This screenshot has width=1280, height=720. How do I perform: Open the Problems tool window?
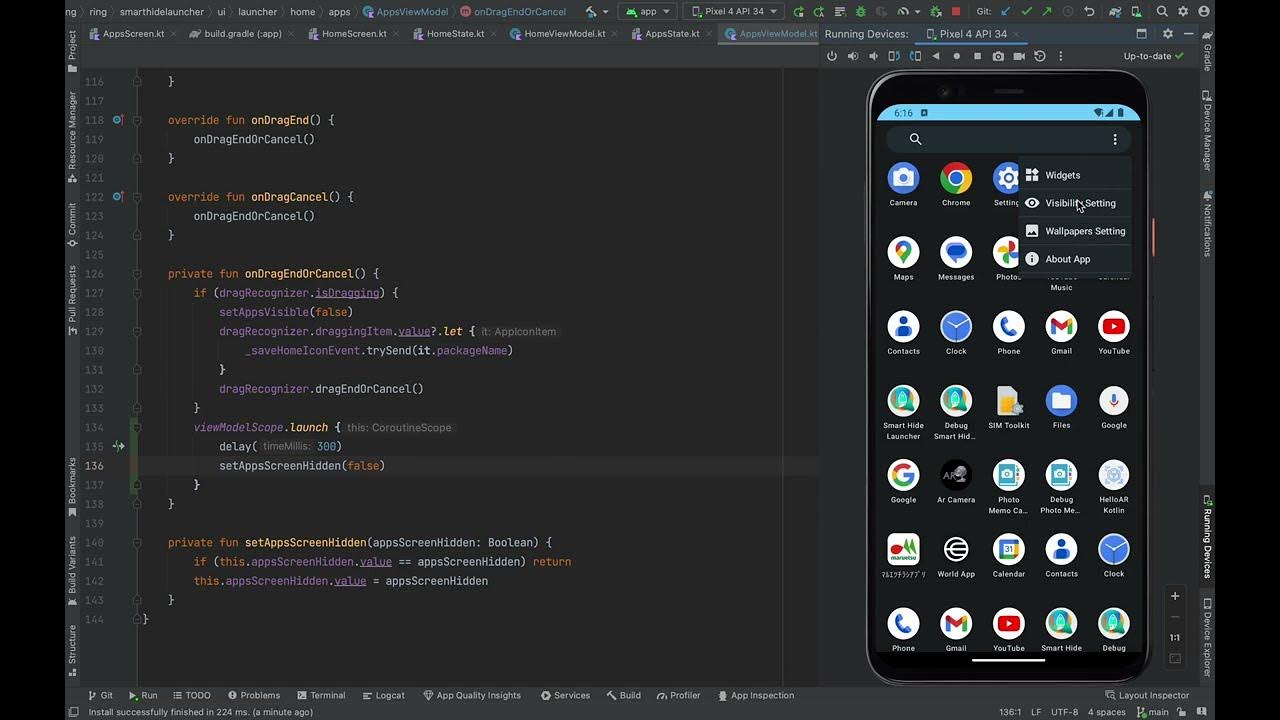click(x=254, y=696)
